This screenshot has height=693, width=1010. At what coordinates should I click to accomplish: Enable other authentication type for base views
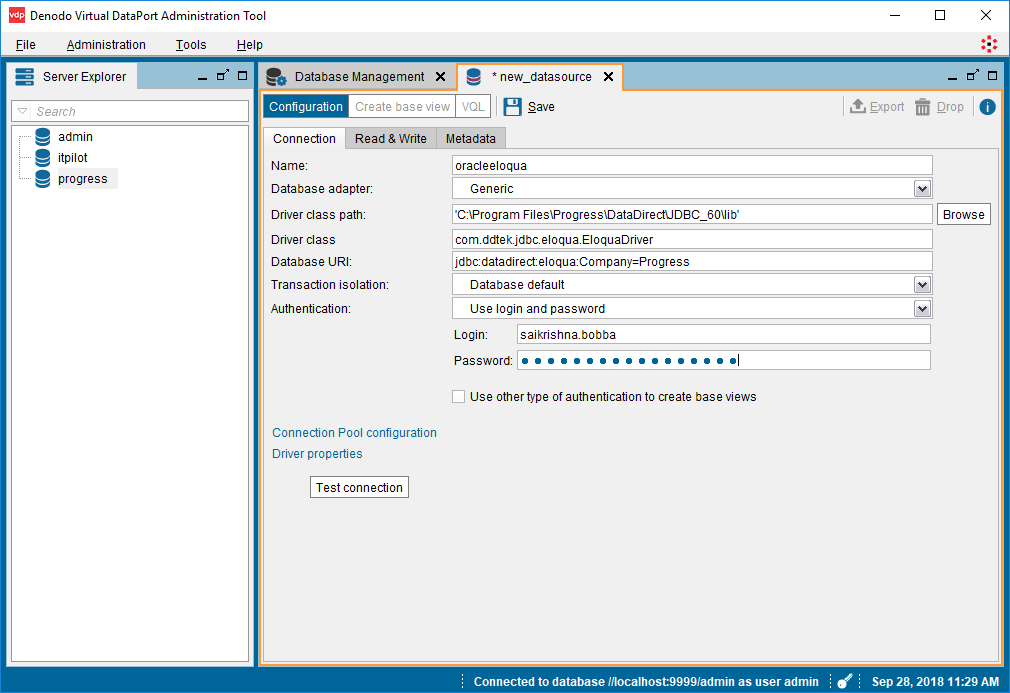click(x=458, y=396)
